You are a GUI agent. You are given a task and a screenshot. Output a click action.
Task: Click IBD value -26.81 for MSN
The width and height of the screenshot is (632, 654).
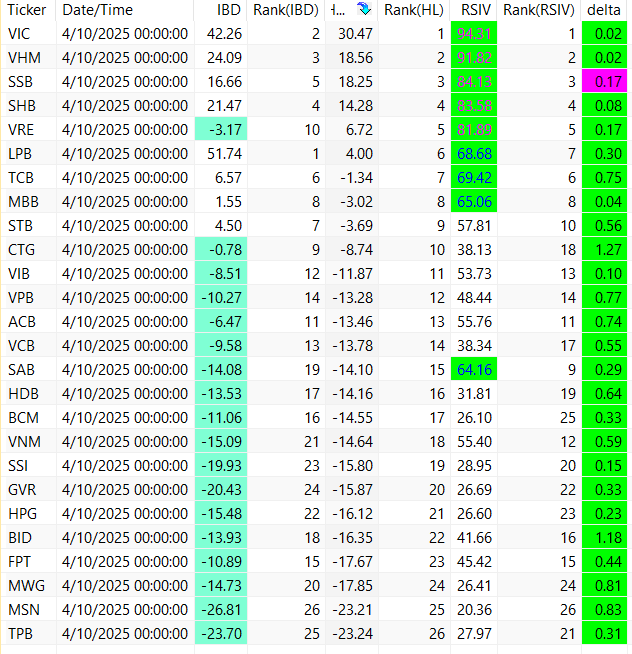click(x=221, y=609)
